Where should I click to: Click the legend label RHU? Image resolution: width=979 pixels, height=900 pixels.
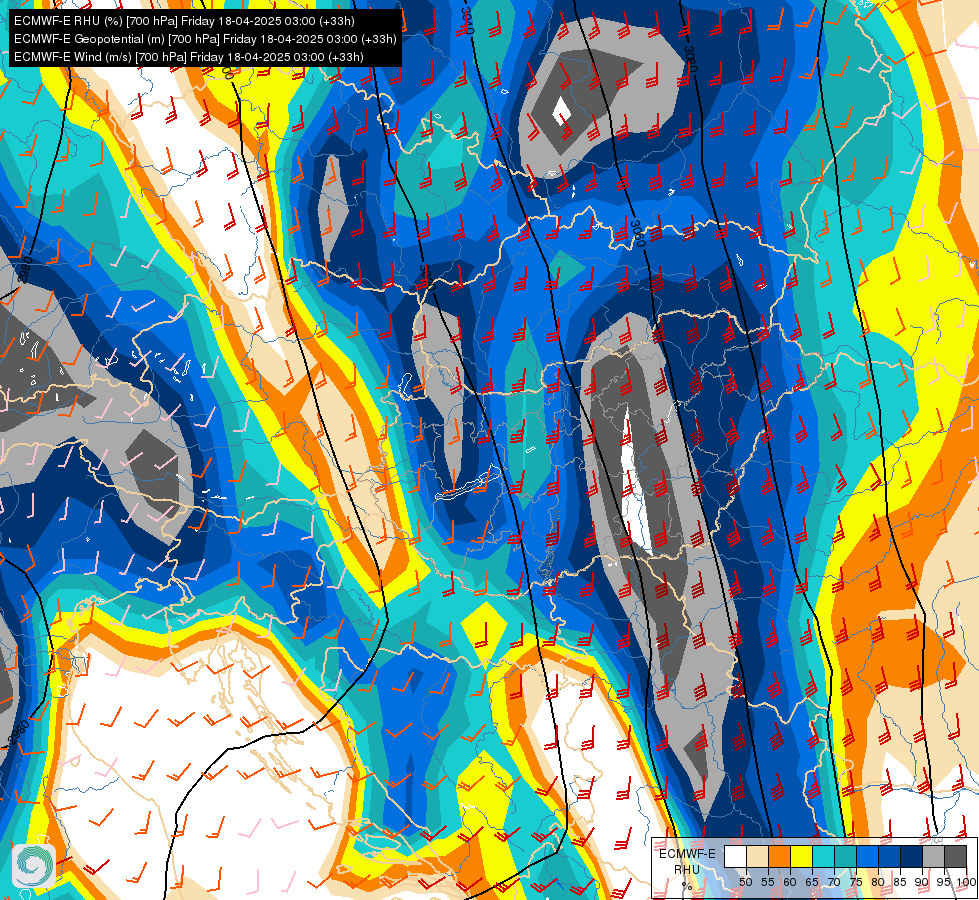[687, 869]
